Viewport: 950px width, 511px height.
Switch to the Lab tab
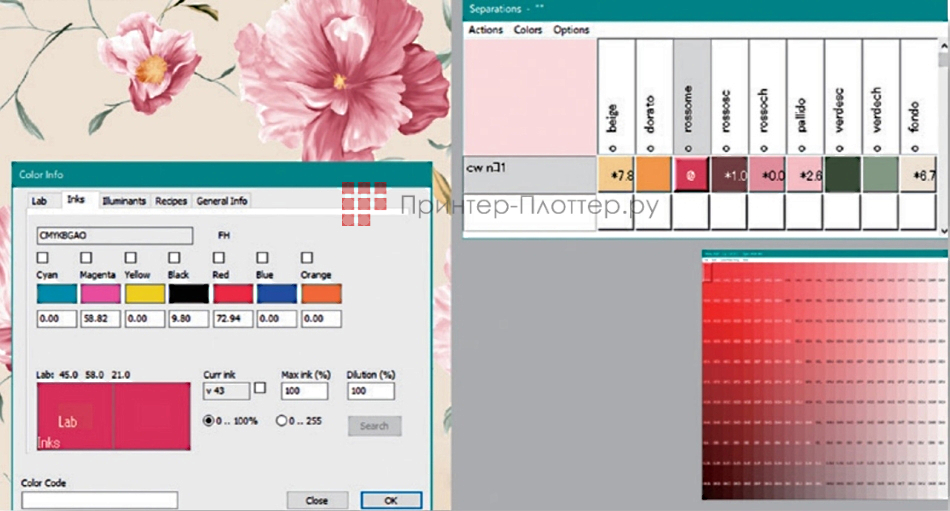[x=39, y=201]
